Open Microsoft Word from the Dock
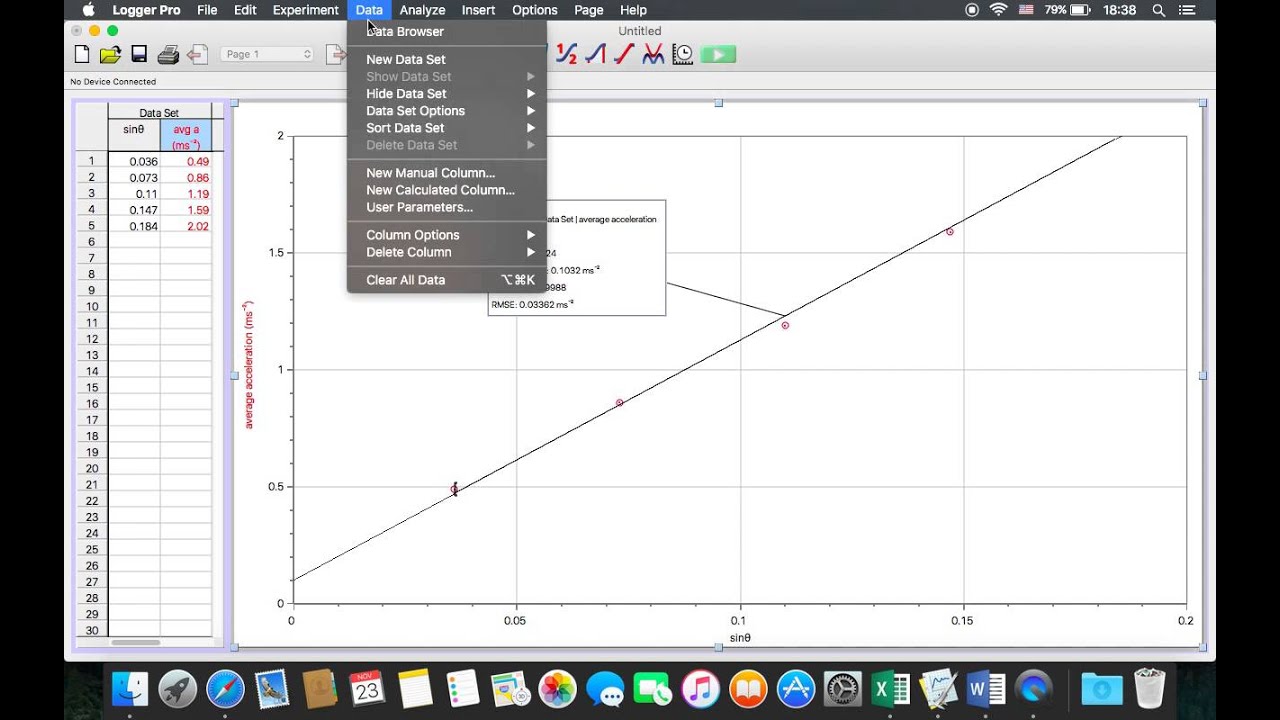The image size is (1280, 720). [986, 689]
